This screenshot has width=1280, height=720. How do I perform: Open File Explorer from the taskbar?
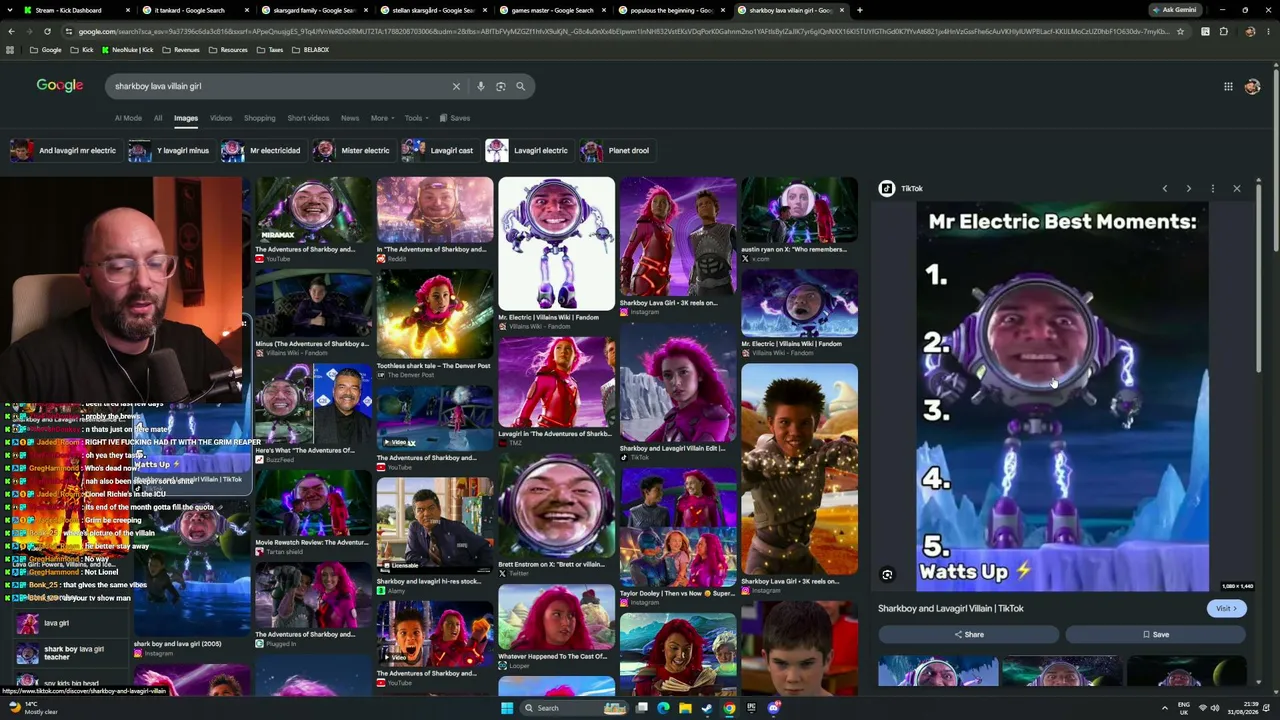click(685, 708)
